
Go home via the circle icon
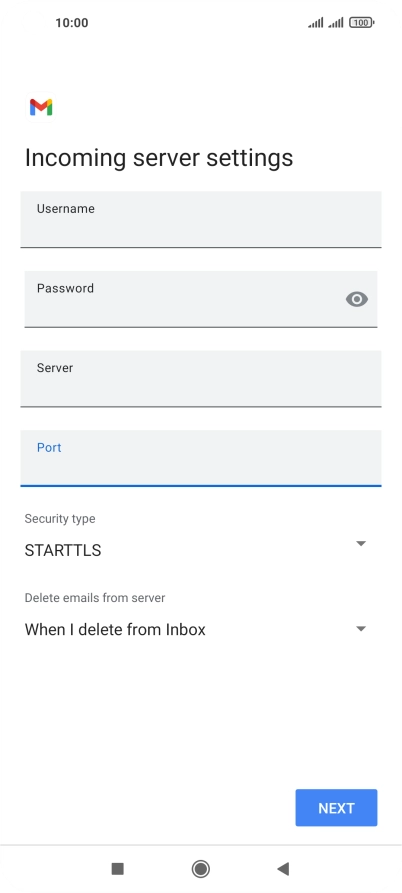pyautogui.click(x=200, y=869)
